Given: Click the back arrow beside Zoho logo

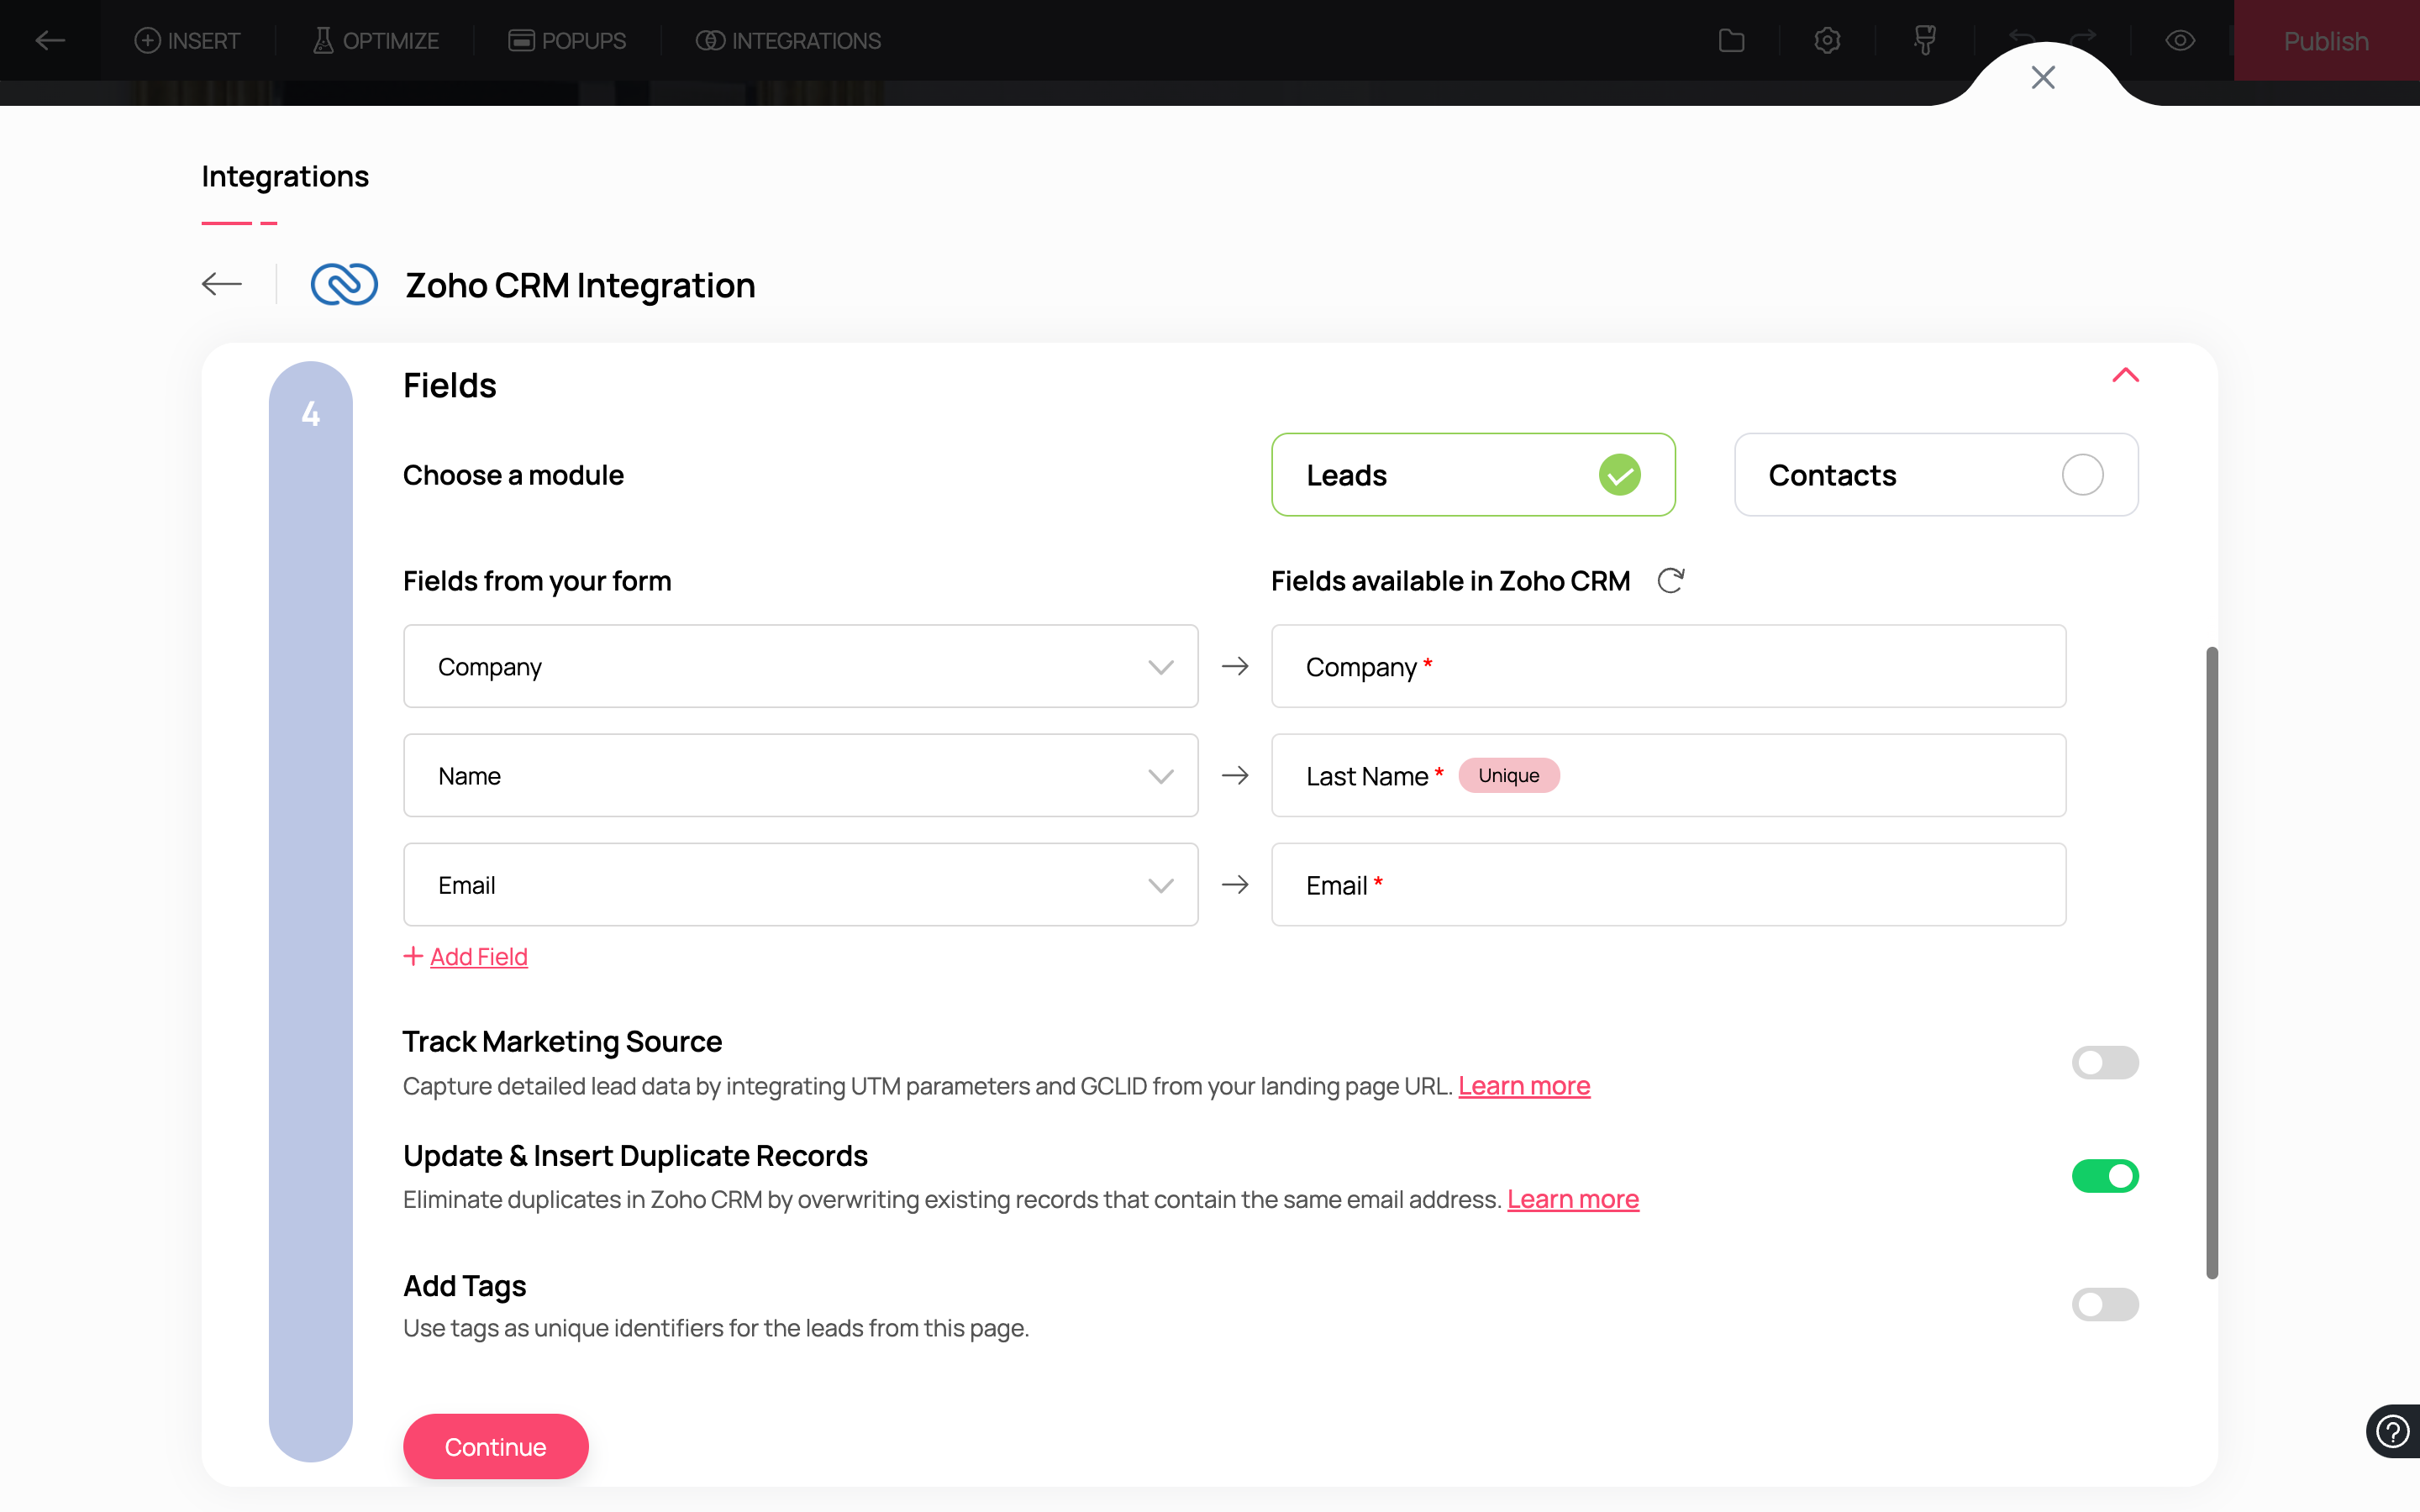Looking at the screenshot, I should click(x=222, y=285).
